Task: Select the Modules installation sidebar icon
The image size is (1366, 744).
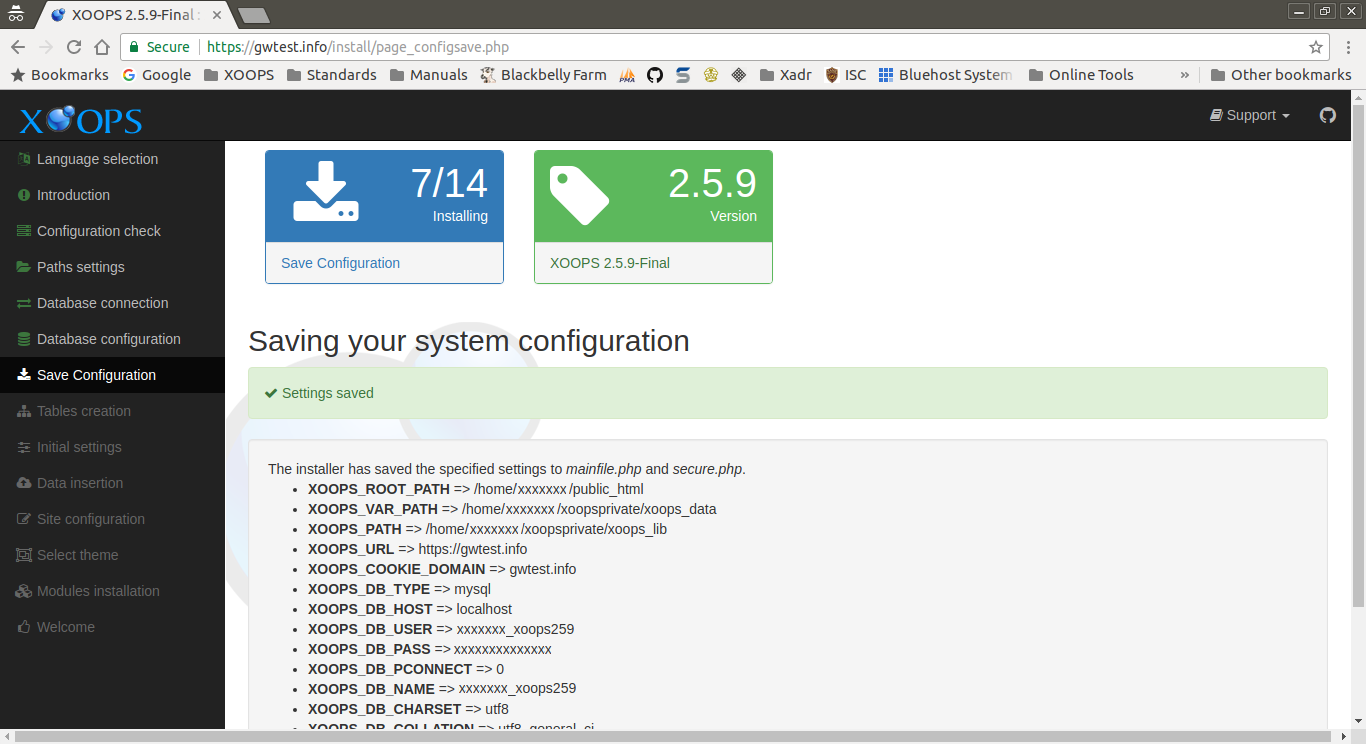Action: pos(22,591)
